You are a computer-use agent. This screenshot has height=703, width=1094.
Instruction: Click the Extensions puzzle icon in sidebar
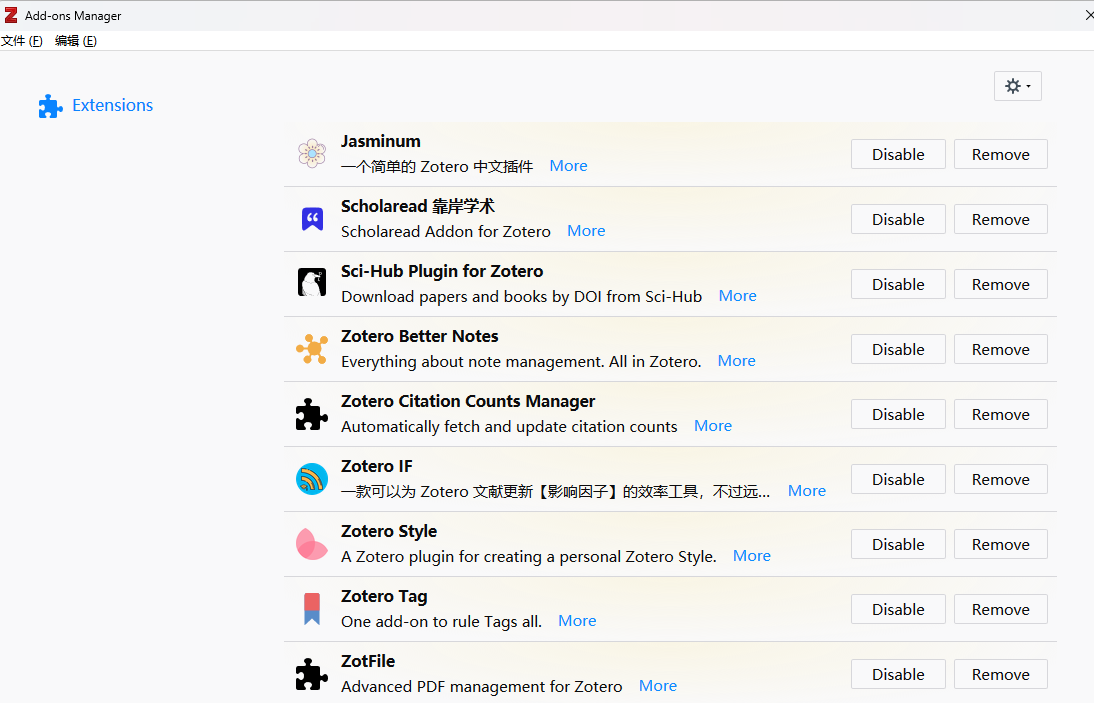click(x=50, y=106)
